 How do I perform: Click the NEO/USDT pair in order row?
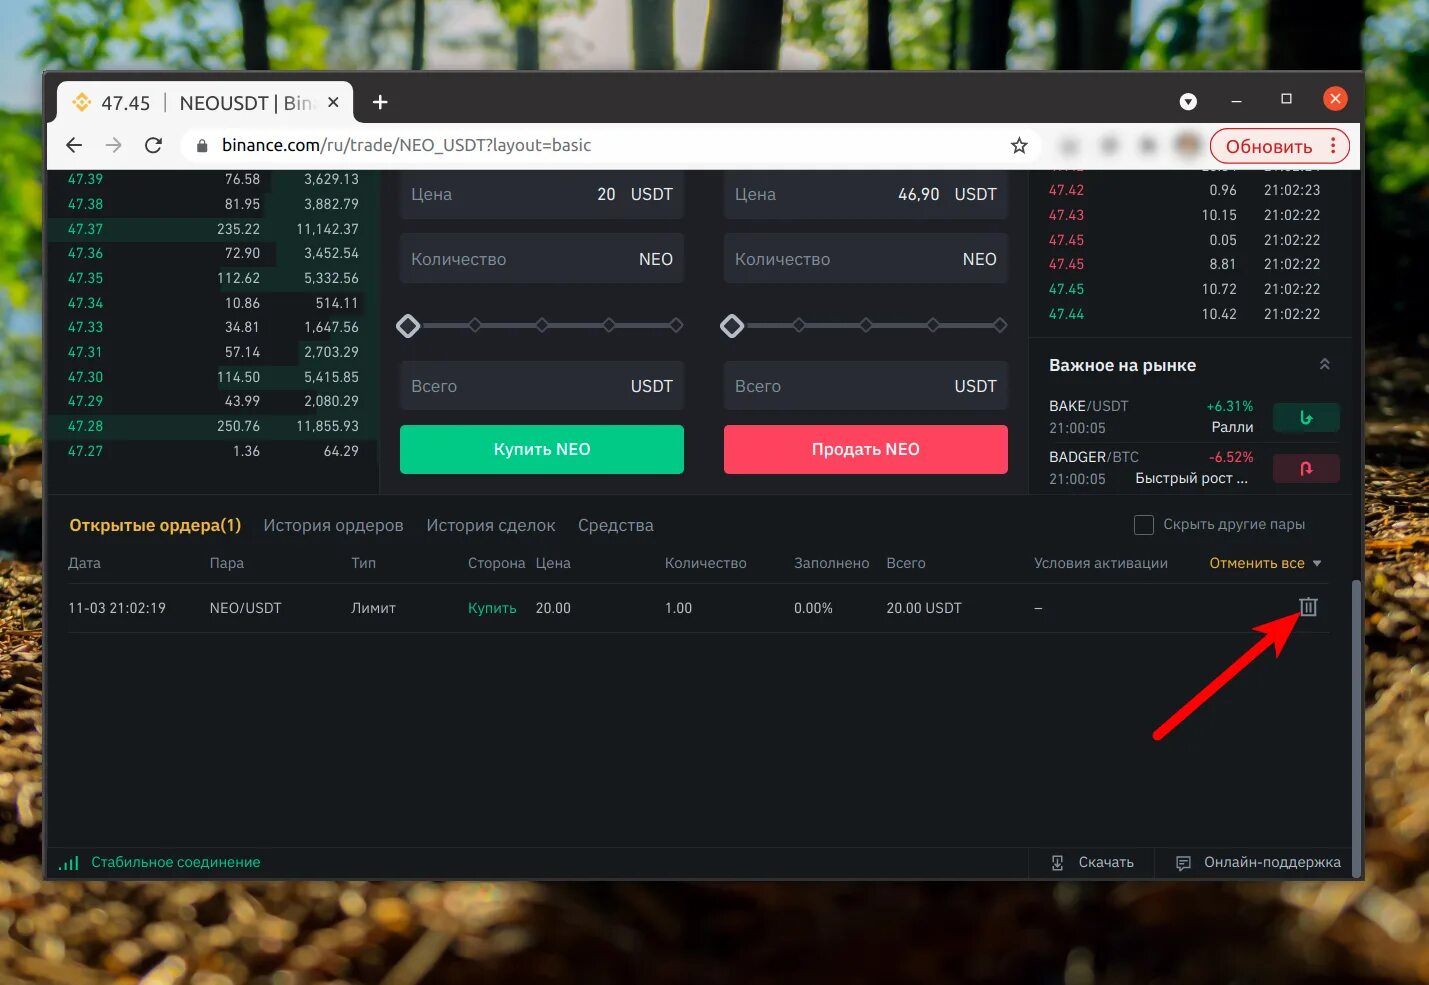coord(246,608)
